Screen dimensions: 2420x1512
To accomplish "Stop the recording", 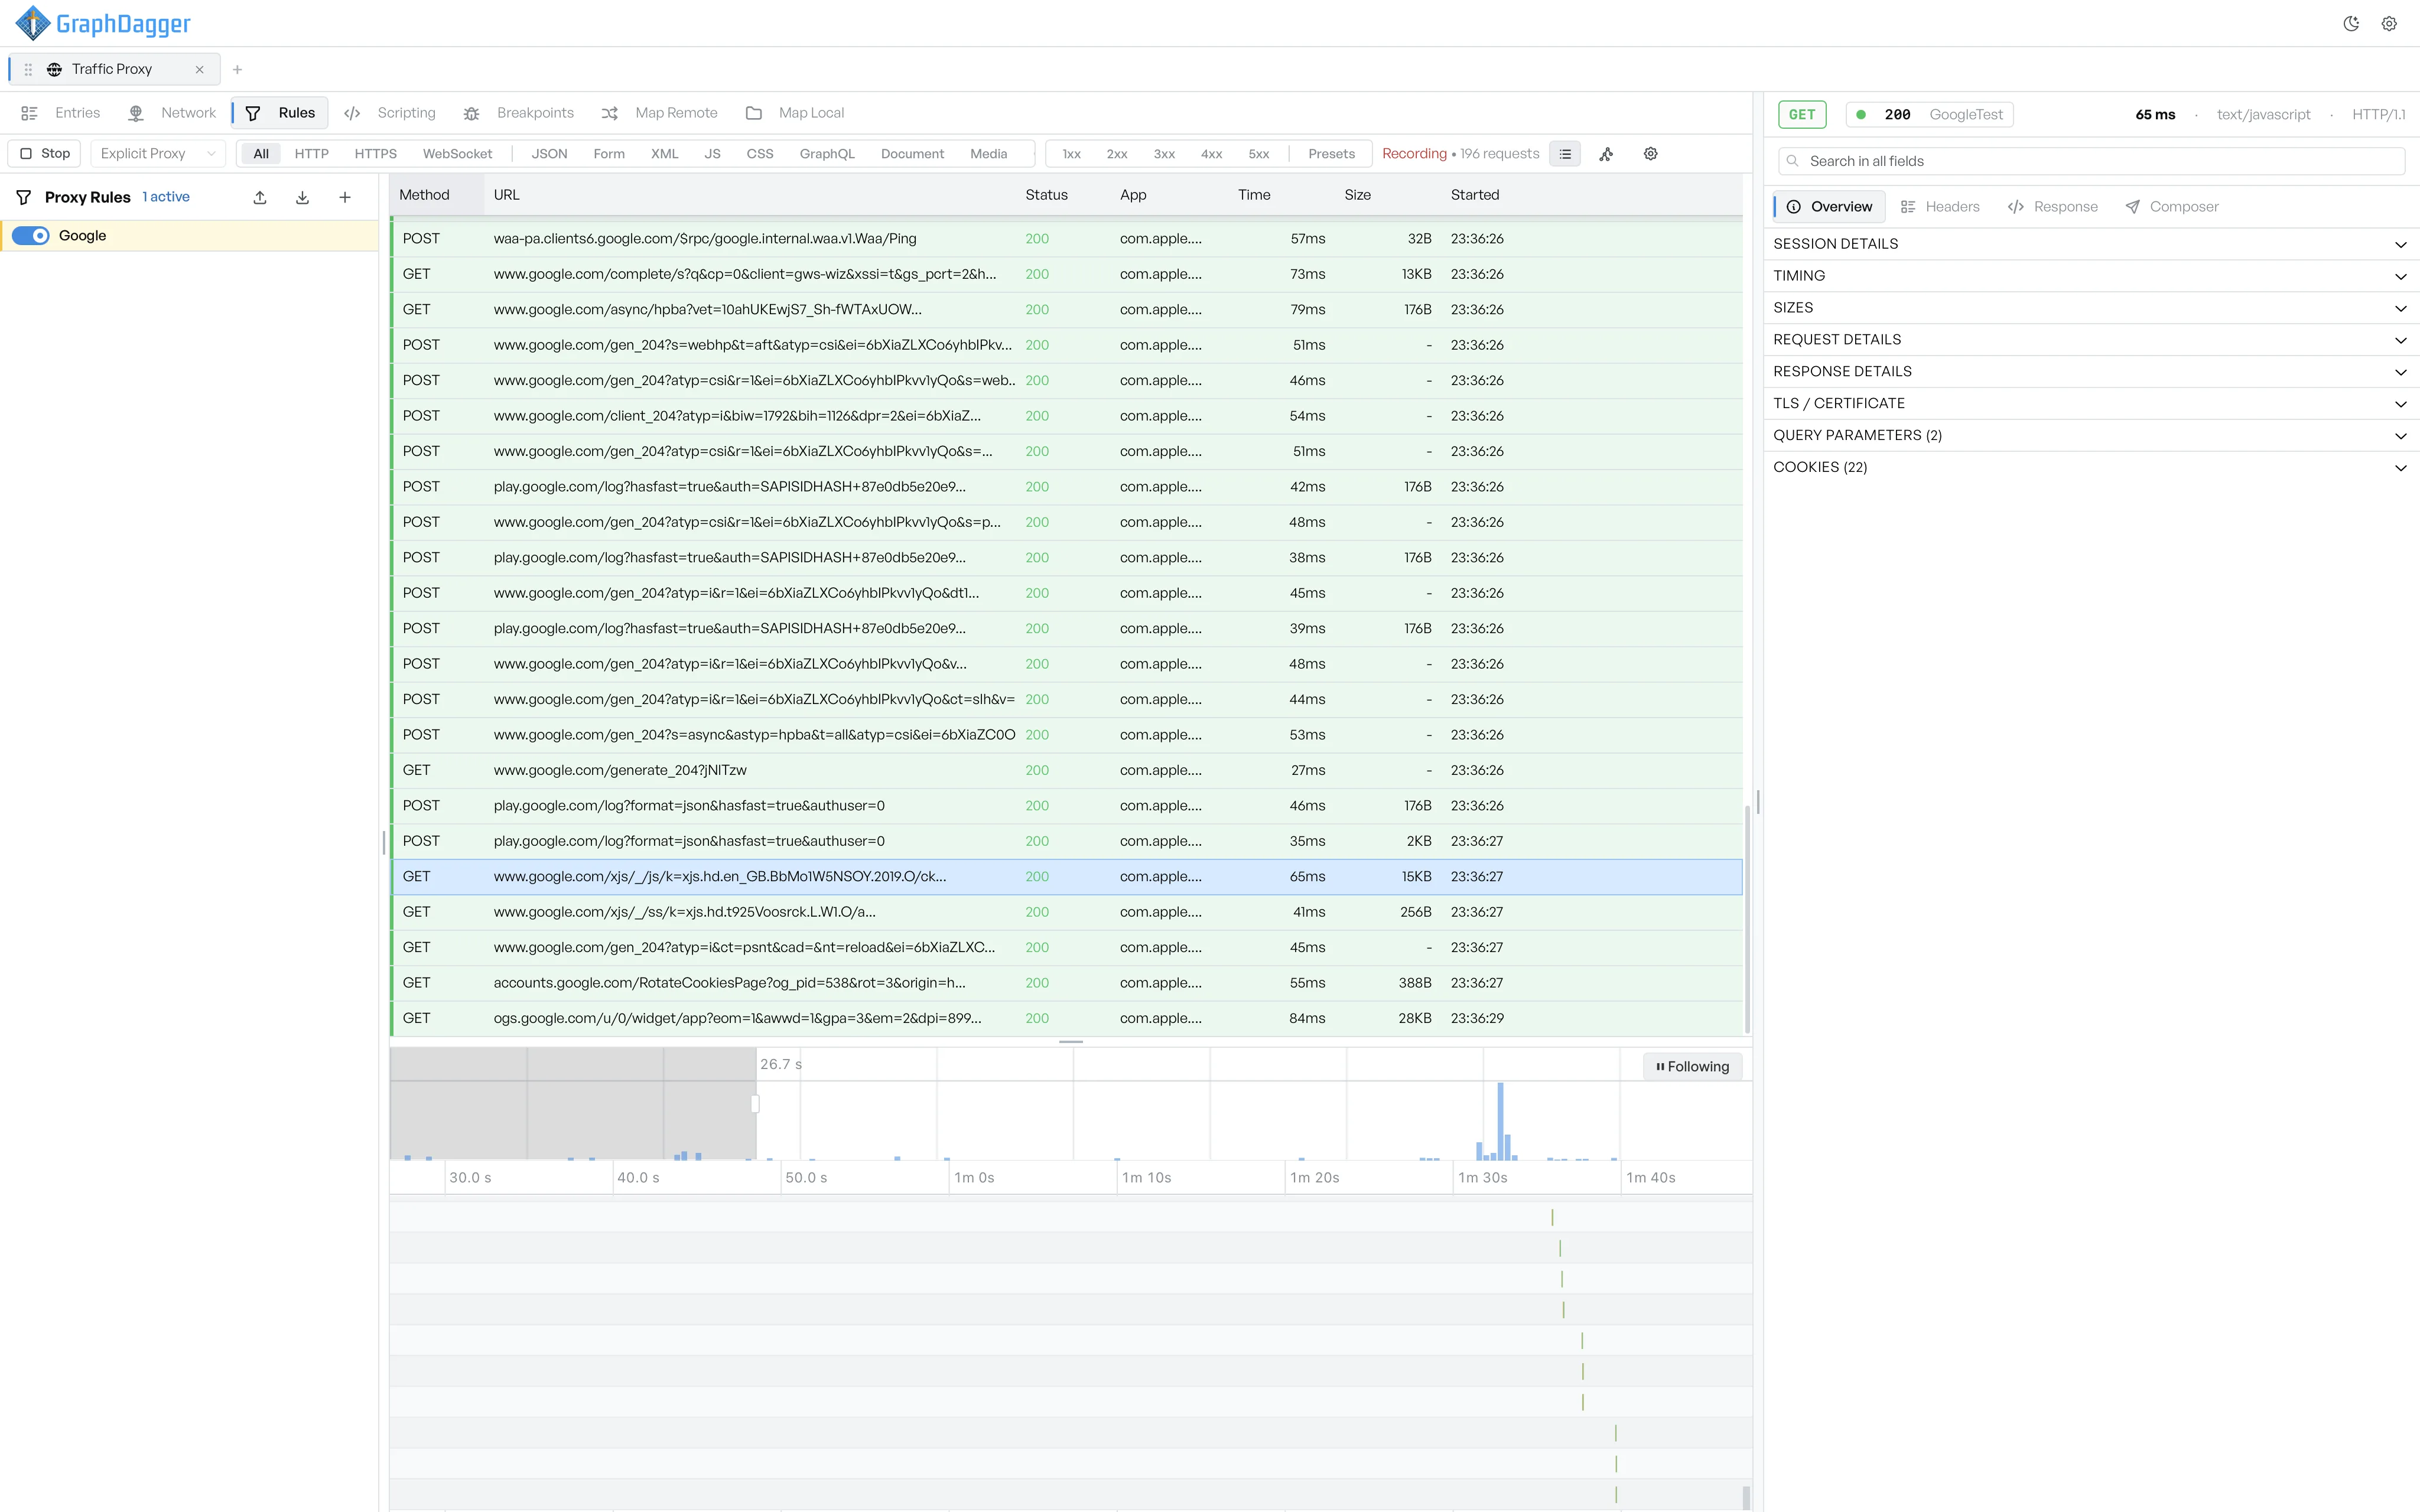I will click(x=45, y=154).
